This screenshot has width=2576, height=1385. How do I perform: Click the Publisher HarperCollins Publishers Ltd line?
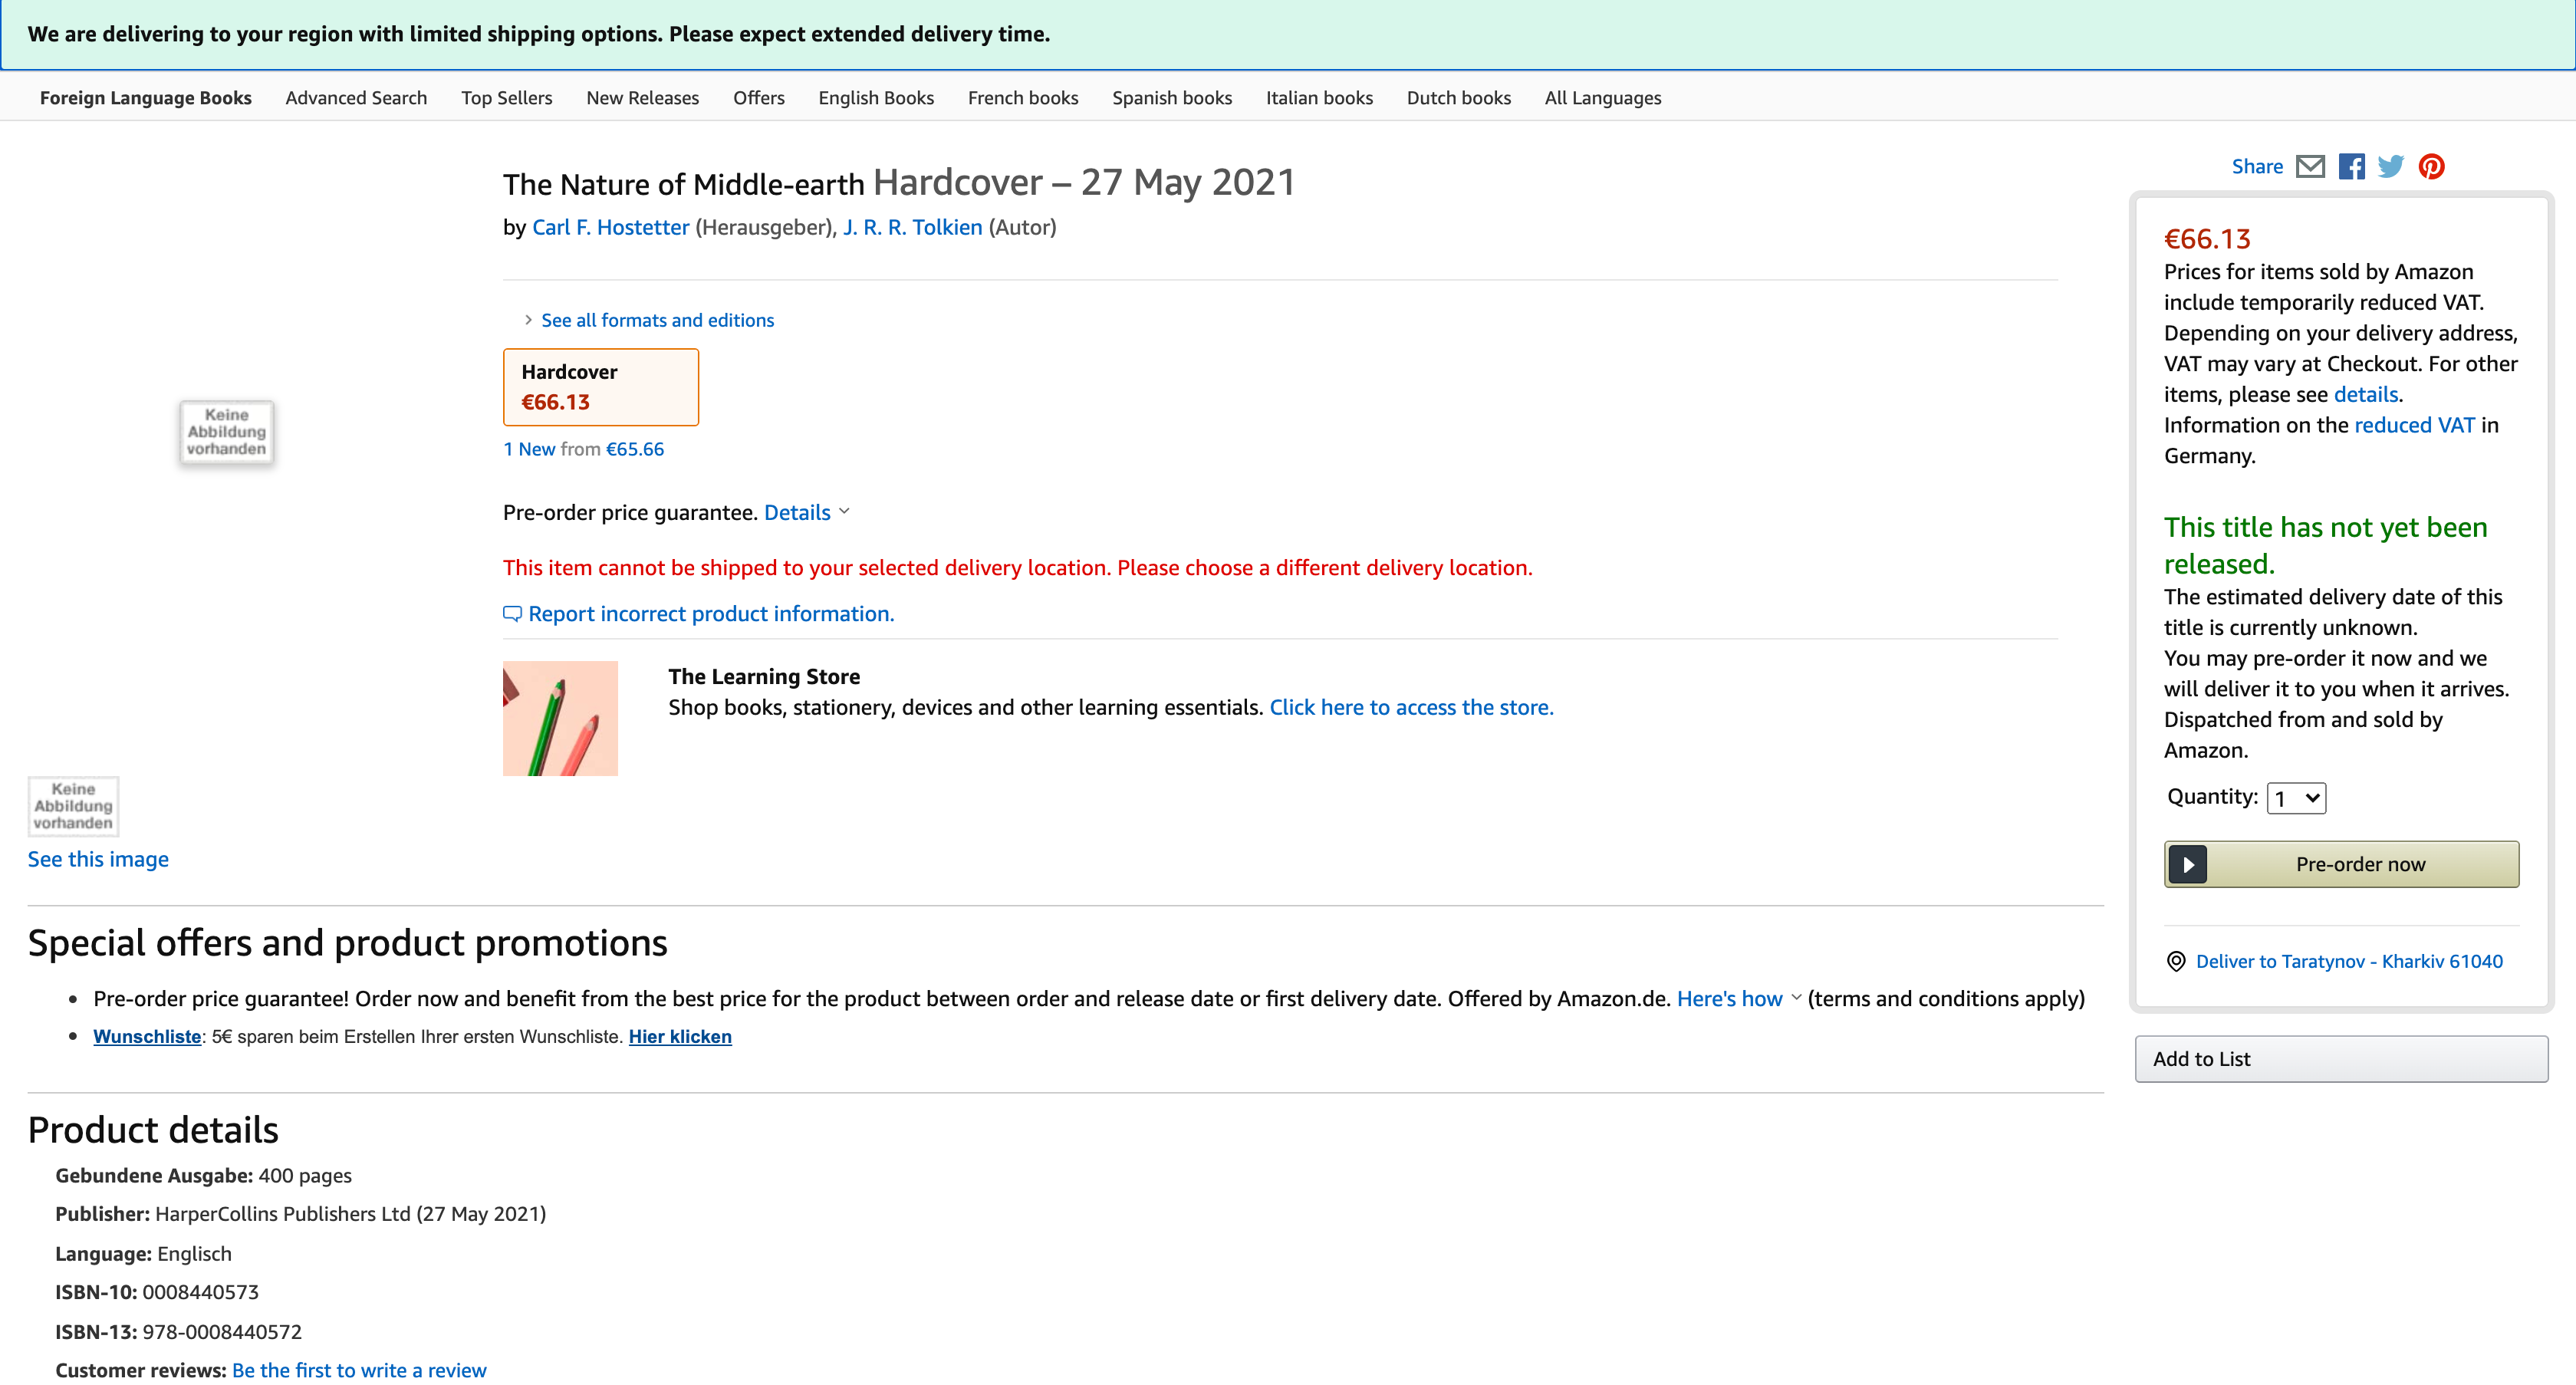pos(300,1214)
